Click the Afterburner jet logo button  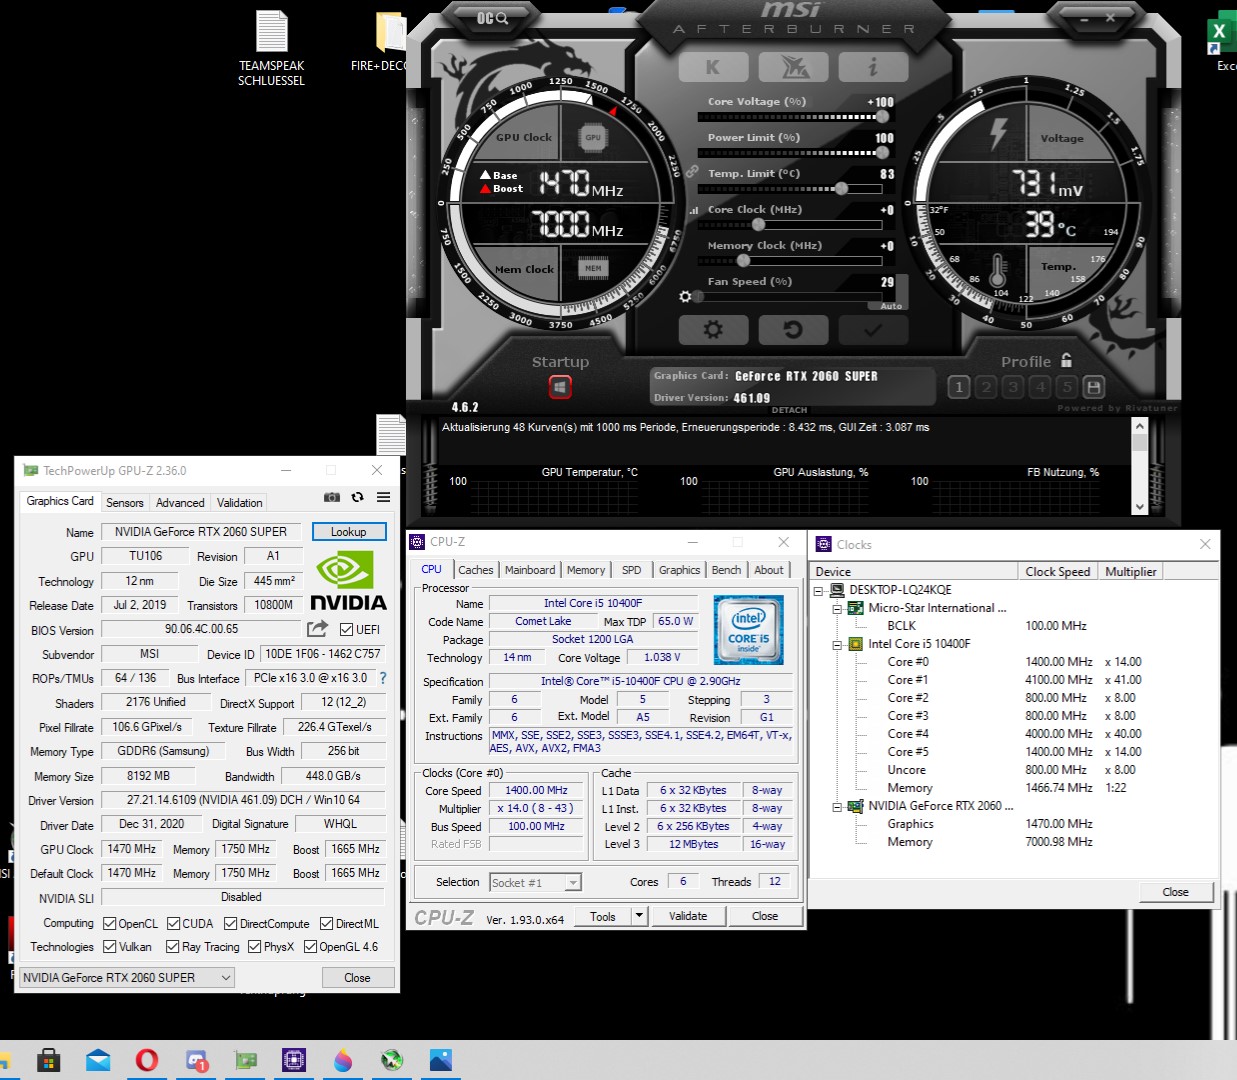point(793,67)
